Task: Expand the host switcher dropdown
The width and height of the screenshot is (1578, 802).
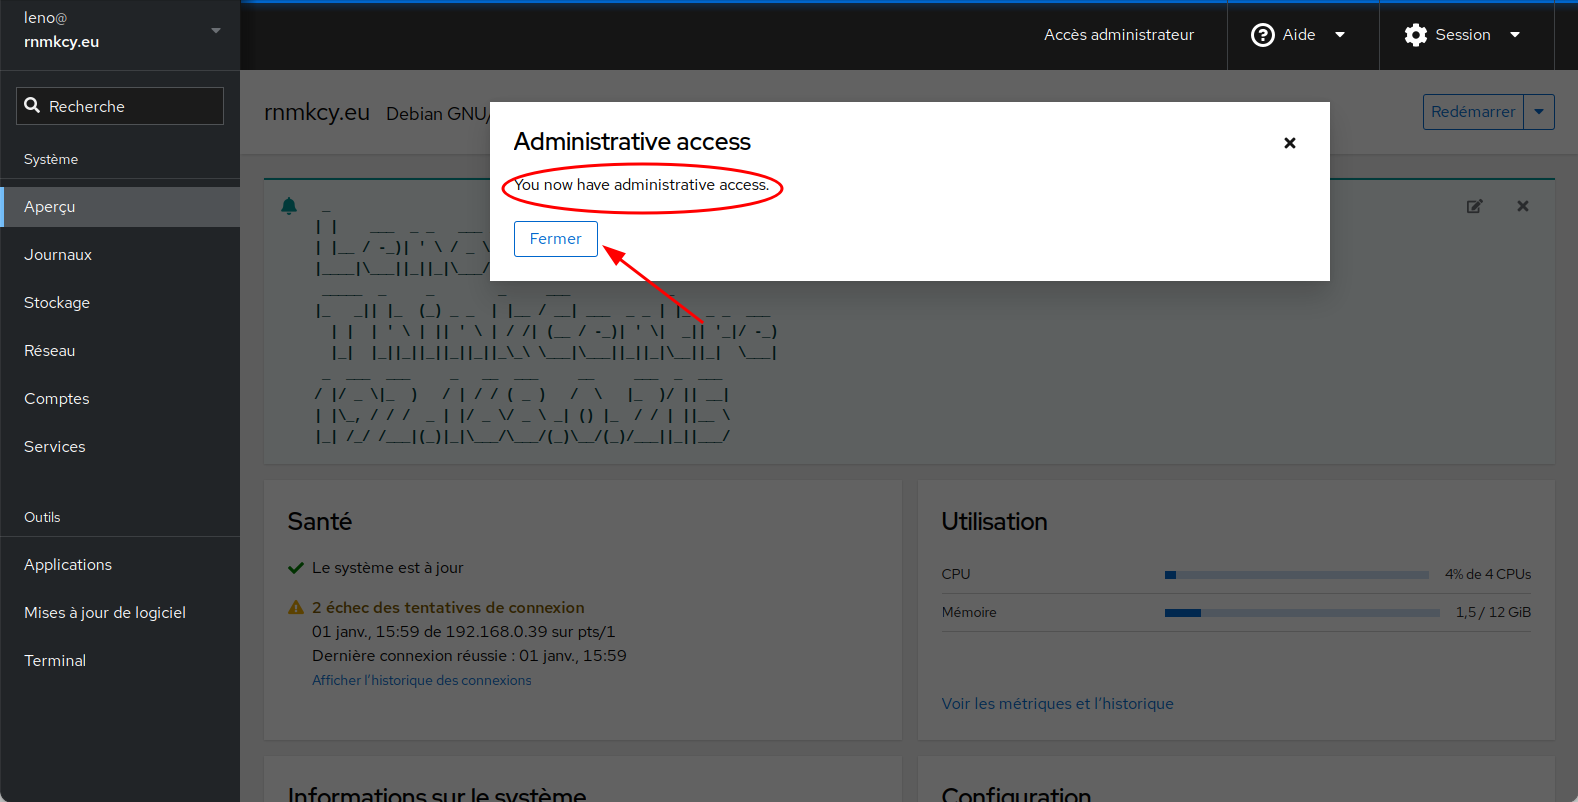Action: [x=215, y=30]
